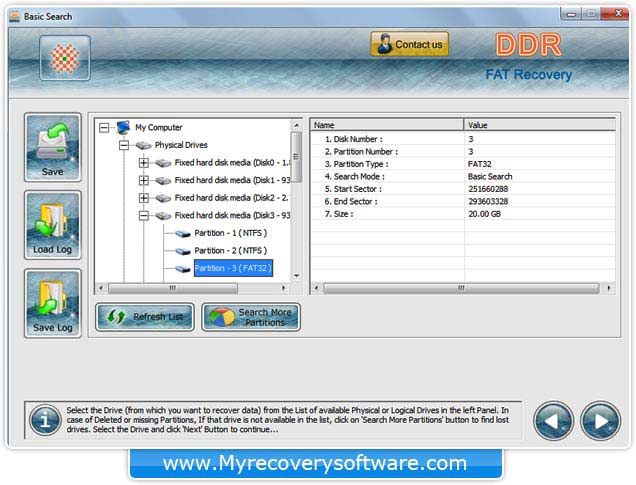
Task: Open the Load Log button
Action: (53, 225)
